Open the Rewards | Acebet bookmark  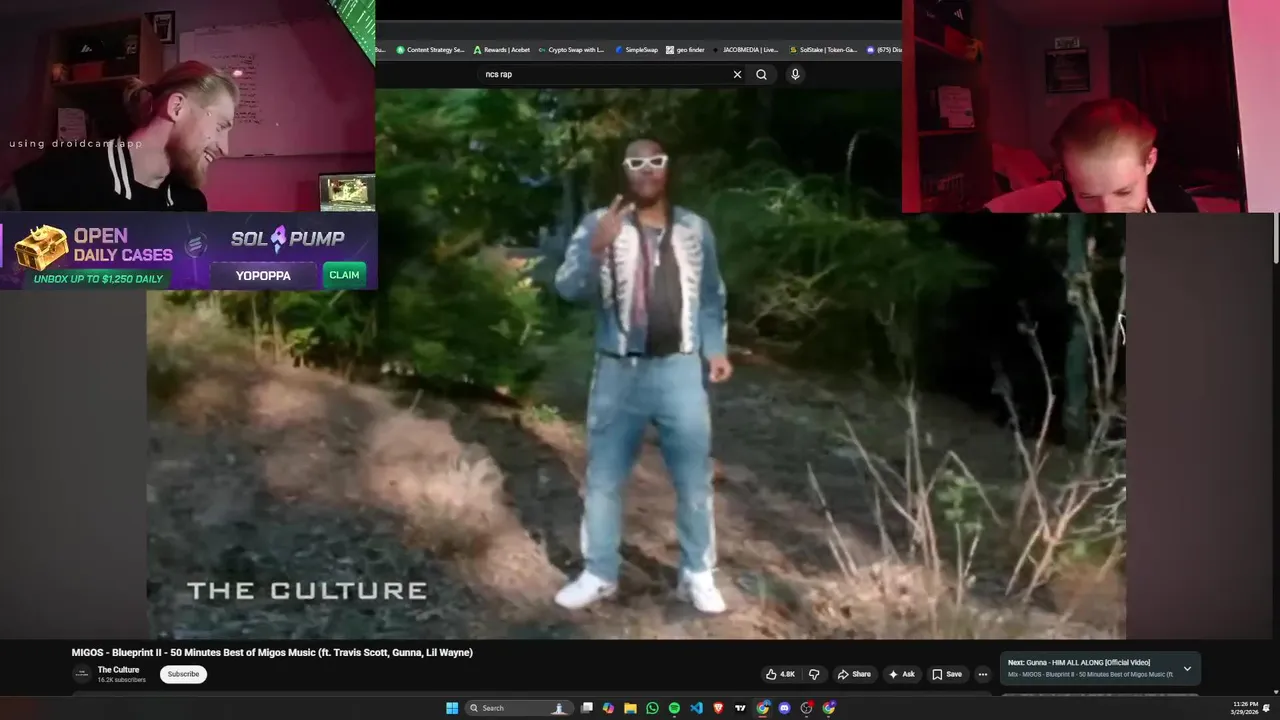point(501,49)
